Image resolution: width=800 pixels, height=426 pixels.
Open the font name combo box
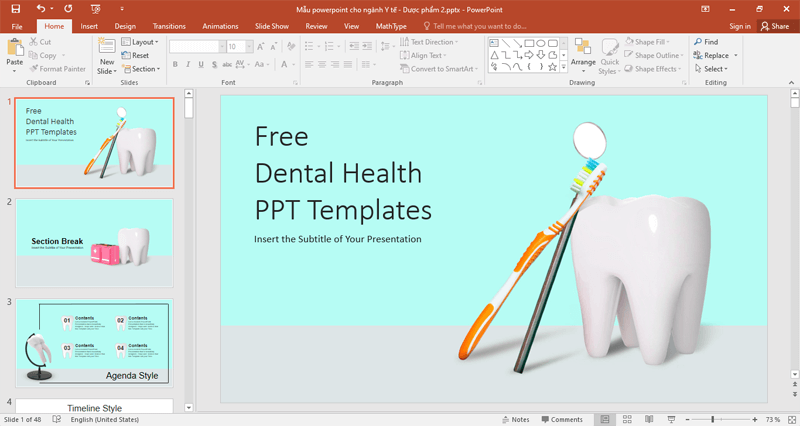click(x=197, y=46)
